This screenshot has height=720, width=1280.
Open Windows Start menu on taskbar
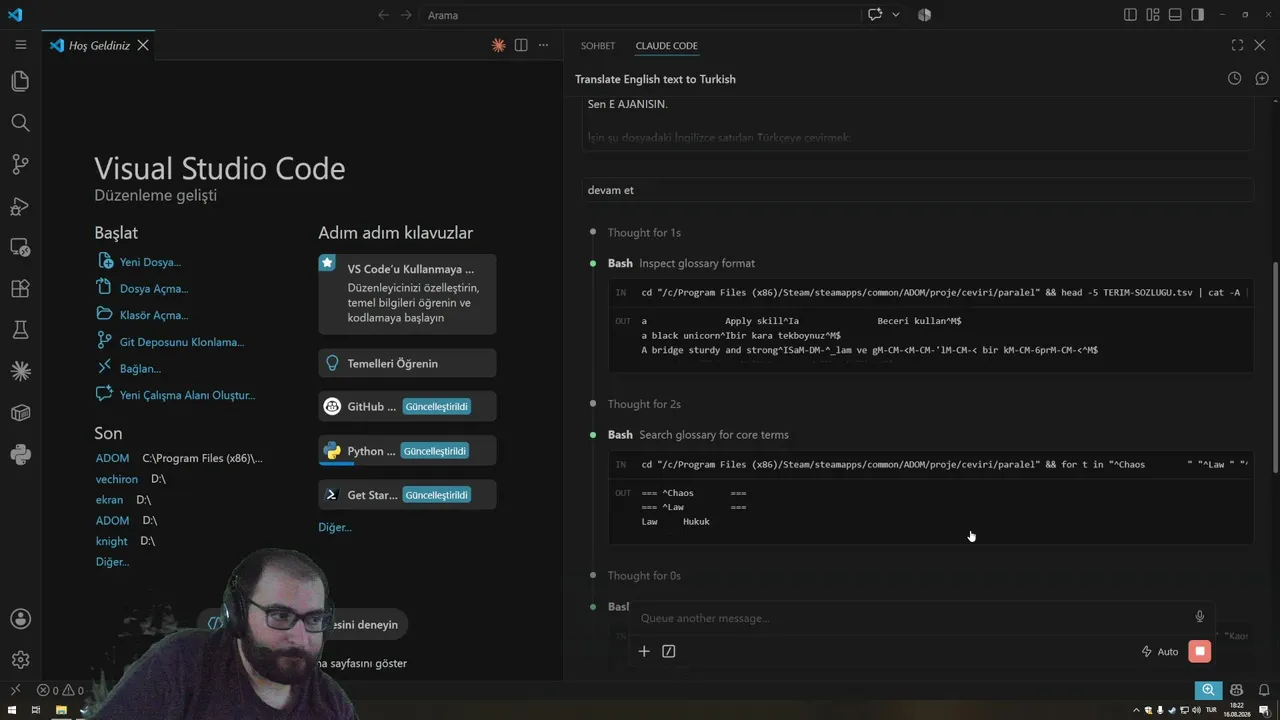tap(11, 710)
